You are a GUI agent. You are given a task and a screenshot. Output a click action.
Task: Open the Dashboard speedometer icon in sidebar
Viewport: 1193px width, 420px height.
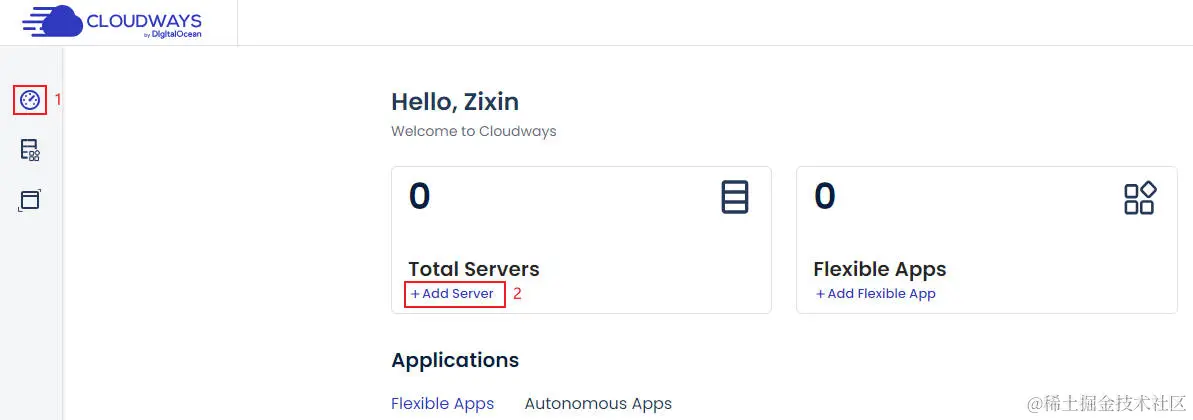click(30, 100)
